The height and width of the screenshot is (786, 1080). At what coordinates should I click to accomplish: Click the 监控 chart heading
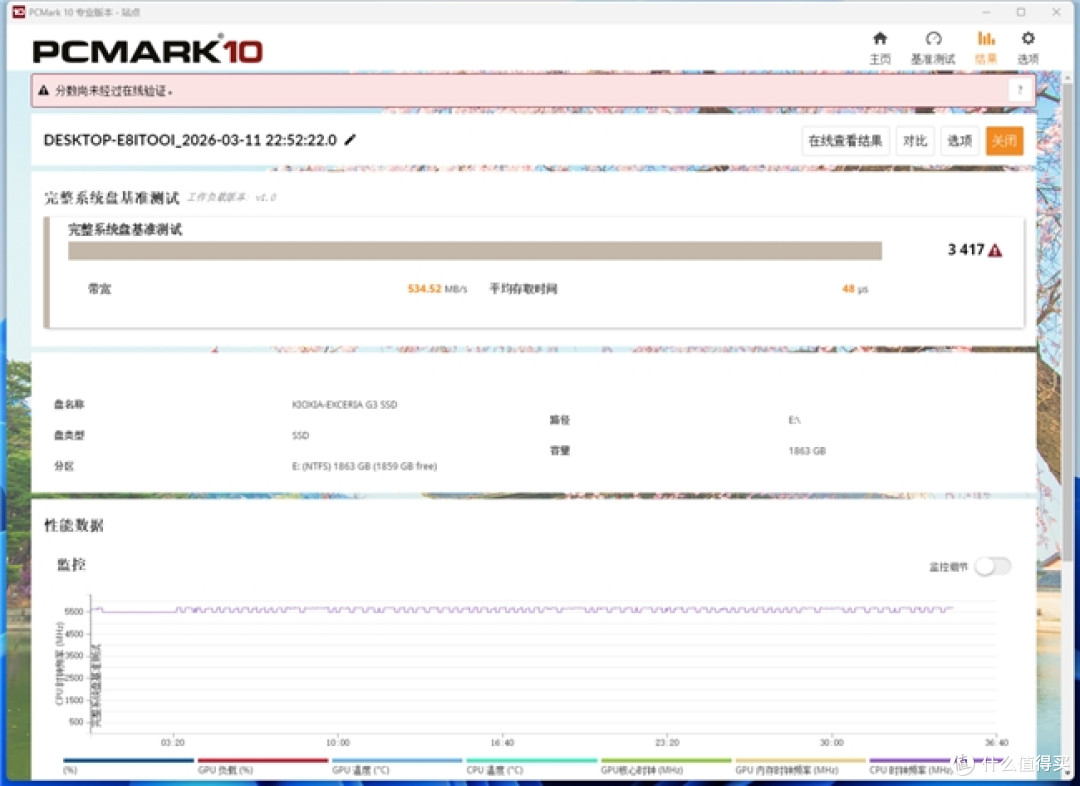coord(71,565)
